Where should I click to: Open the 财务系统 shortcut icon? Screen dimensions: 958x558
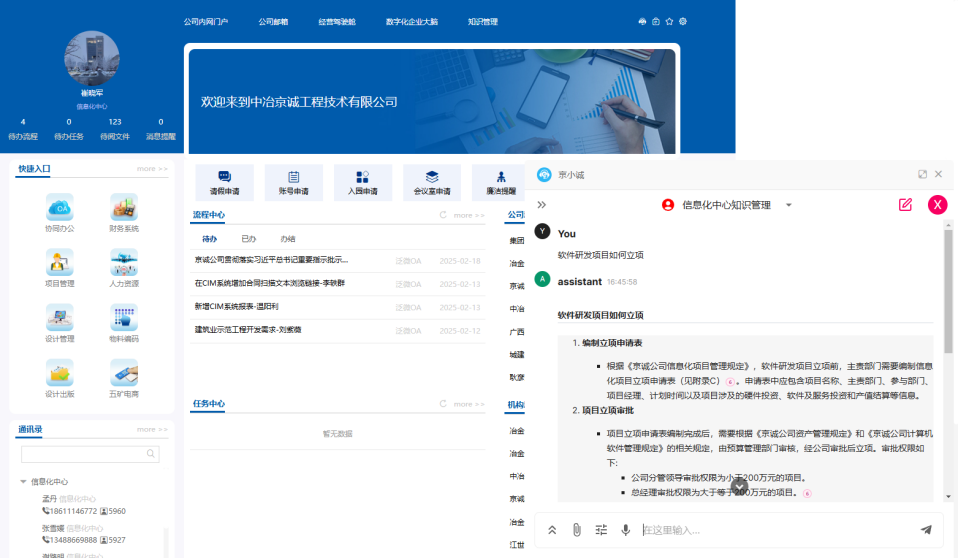click(124, 207)
